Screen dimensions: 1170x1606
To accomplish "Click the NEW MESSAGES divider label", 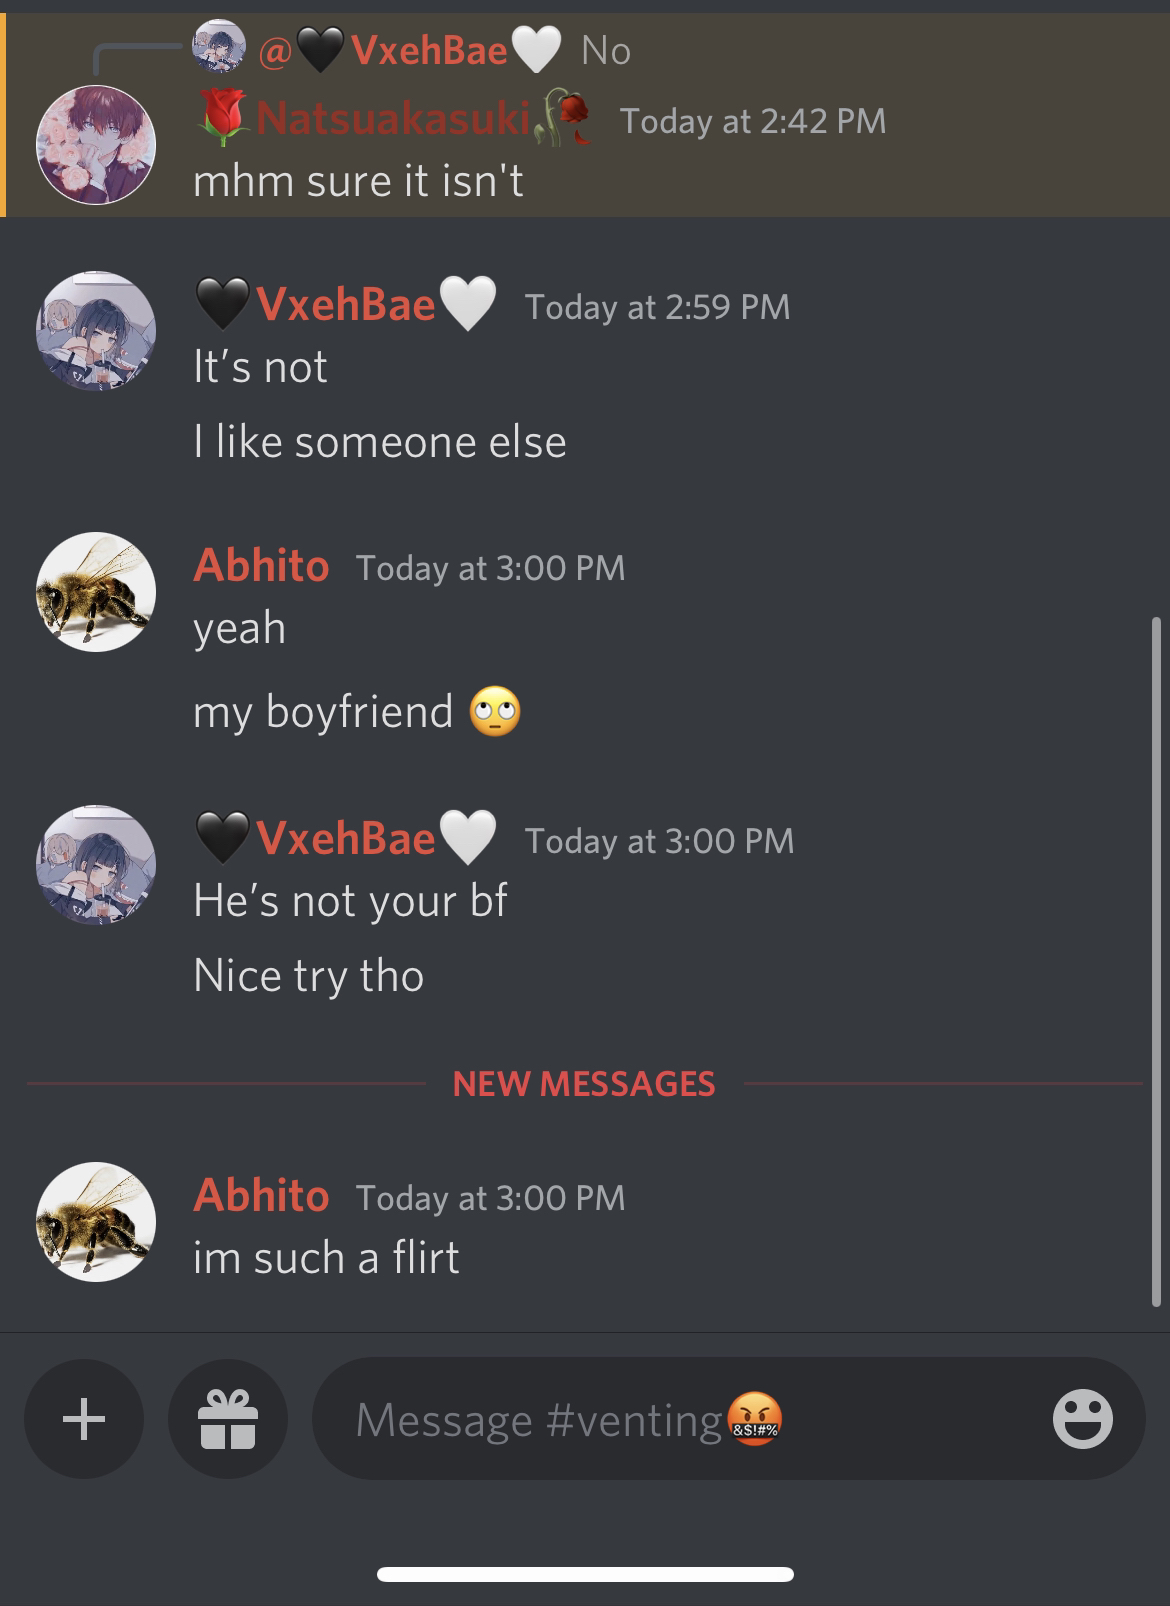I will point(584,1084).
